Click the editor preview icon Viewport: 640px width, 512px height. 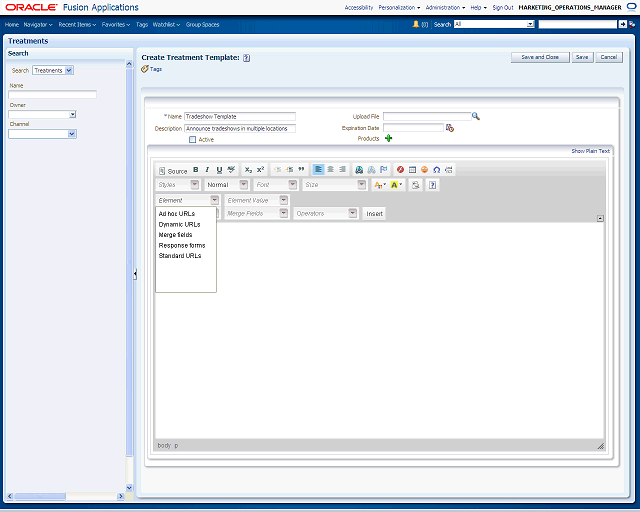(416, 185)
